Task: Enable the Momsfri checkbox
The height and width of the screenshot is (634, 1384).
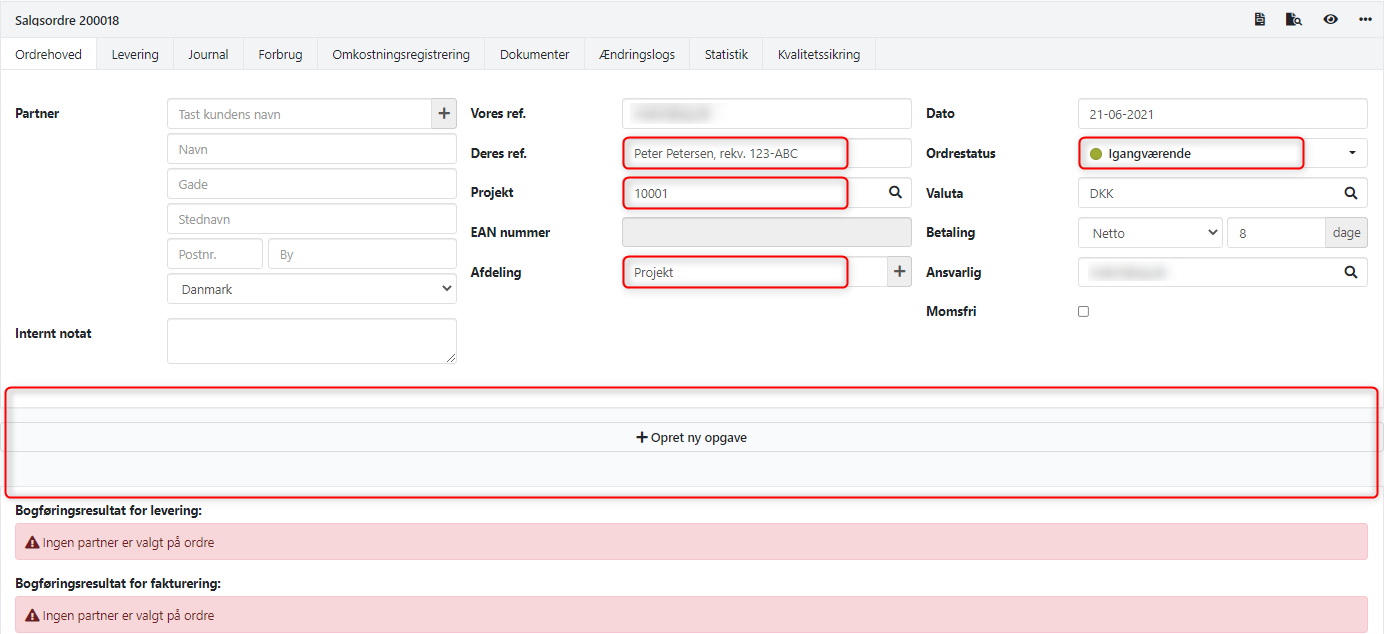Action: pyautogui.click(x=1083, y=312)
